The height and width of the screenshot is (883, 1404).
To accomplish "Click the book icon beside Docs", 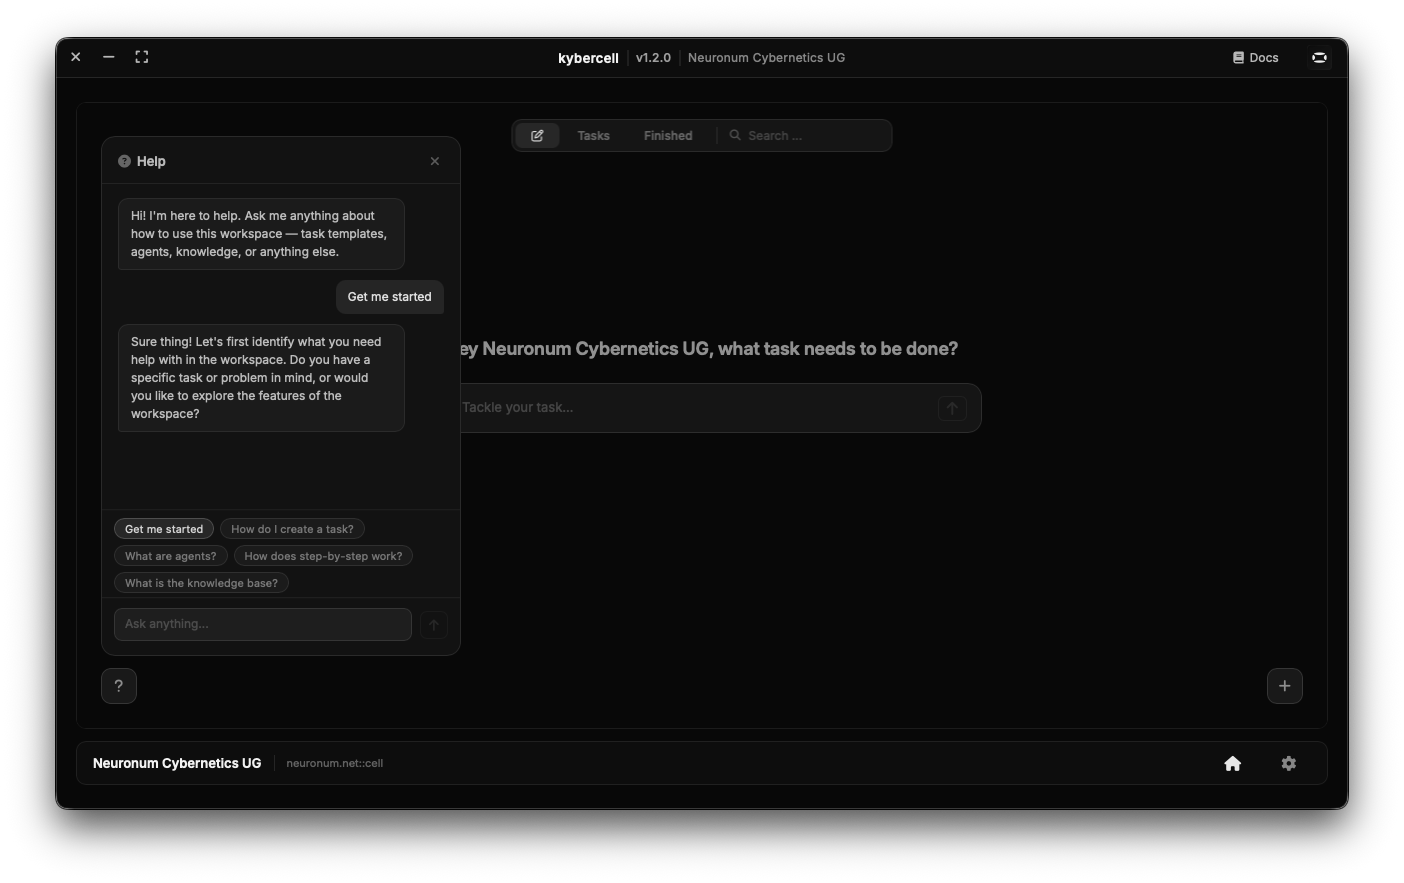I will (1238, 58).
